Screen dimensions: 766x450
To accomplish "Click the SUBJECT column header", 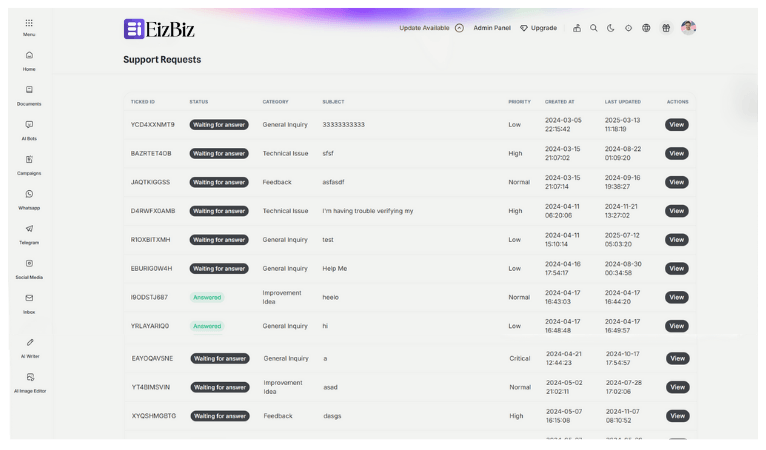I will click(x=333, y=102).
